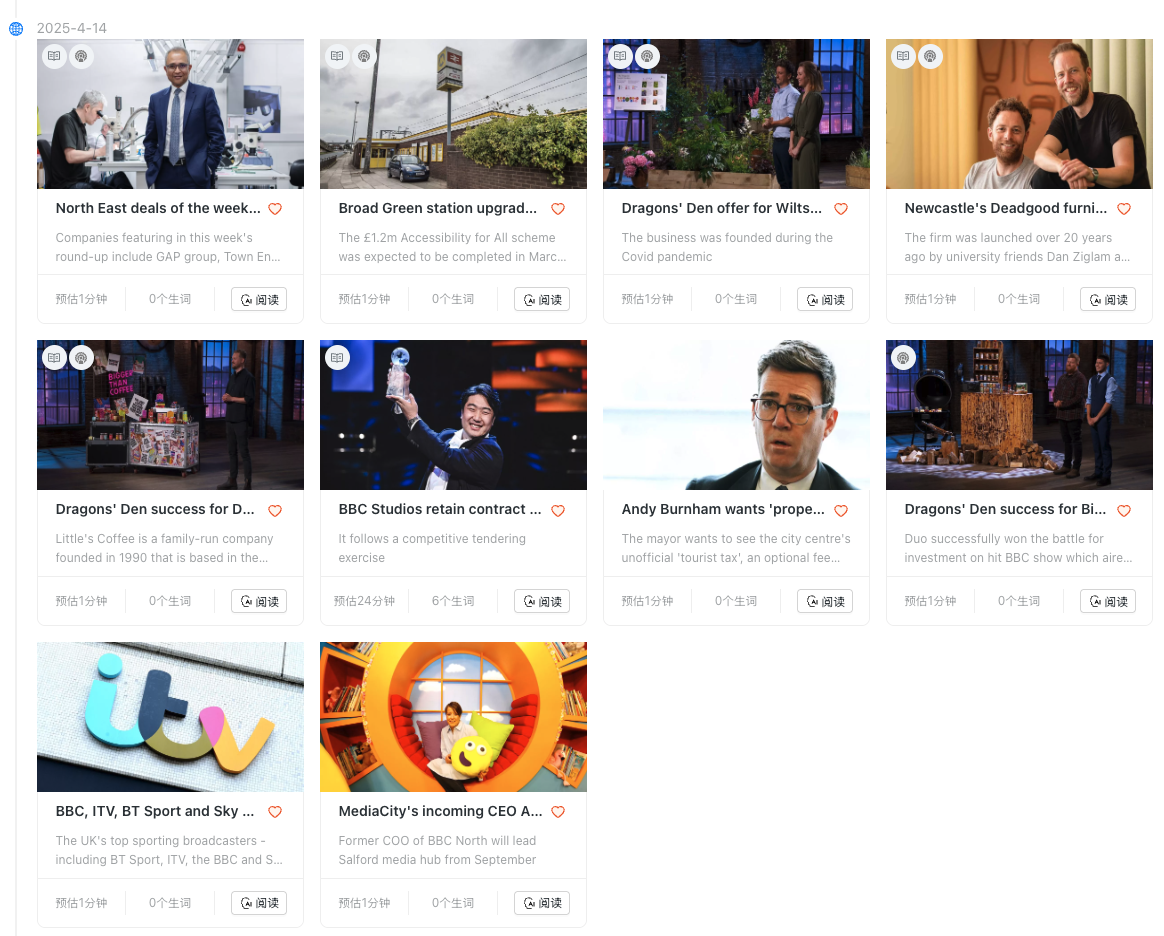1164x936 pixels.
Task: Click book icon on Broad Green station card
Action: click(x=337, y=56)
